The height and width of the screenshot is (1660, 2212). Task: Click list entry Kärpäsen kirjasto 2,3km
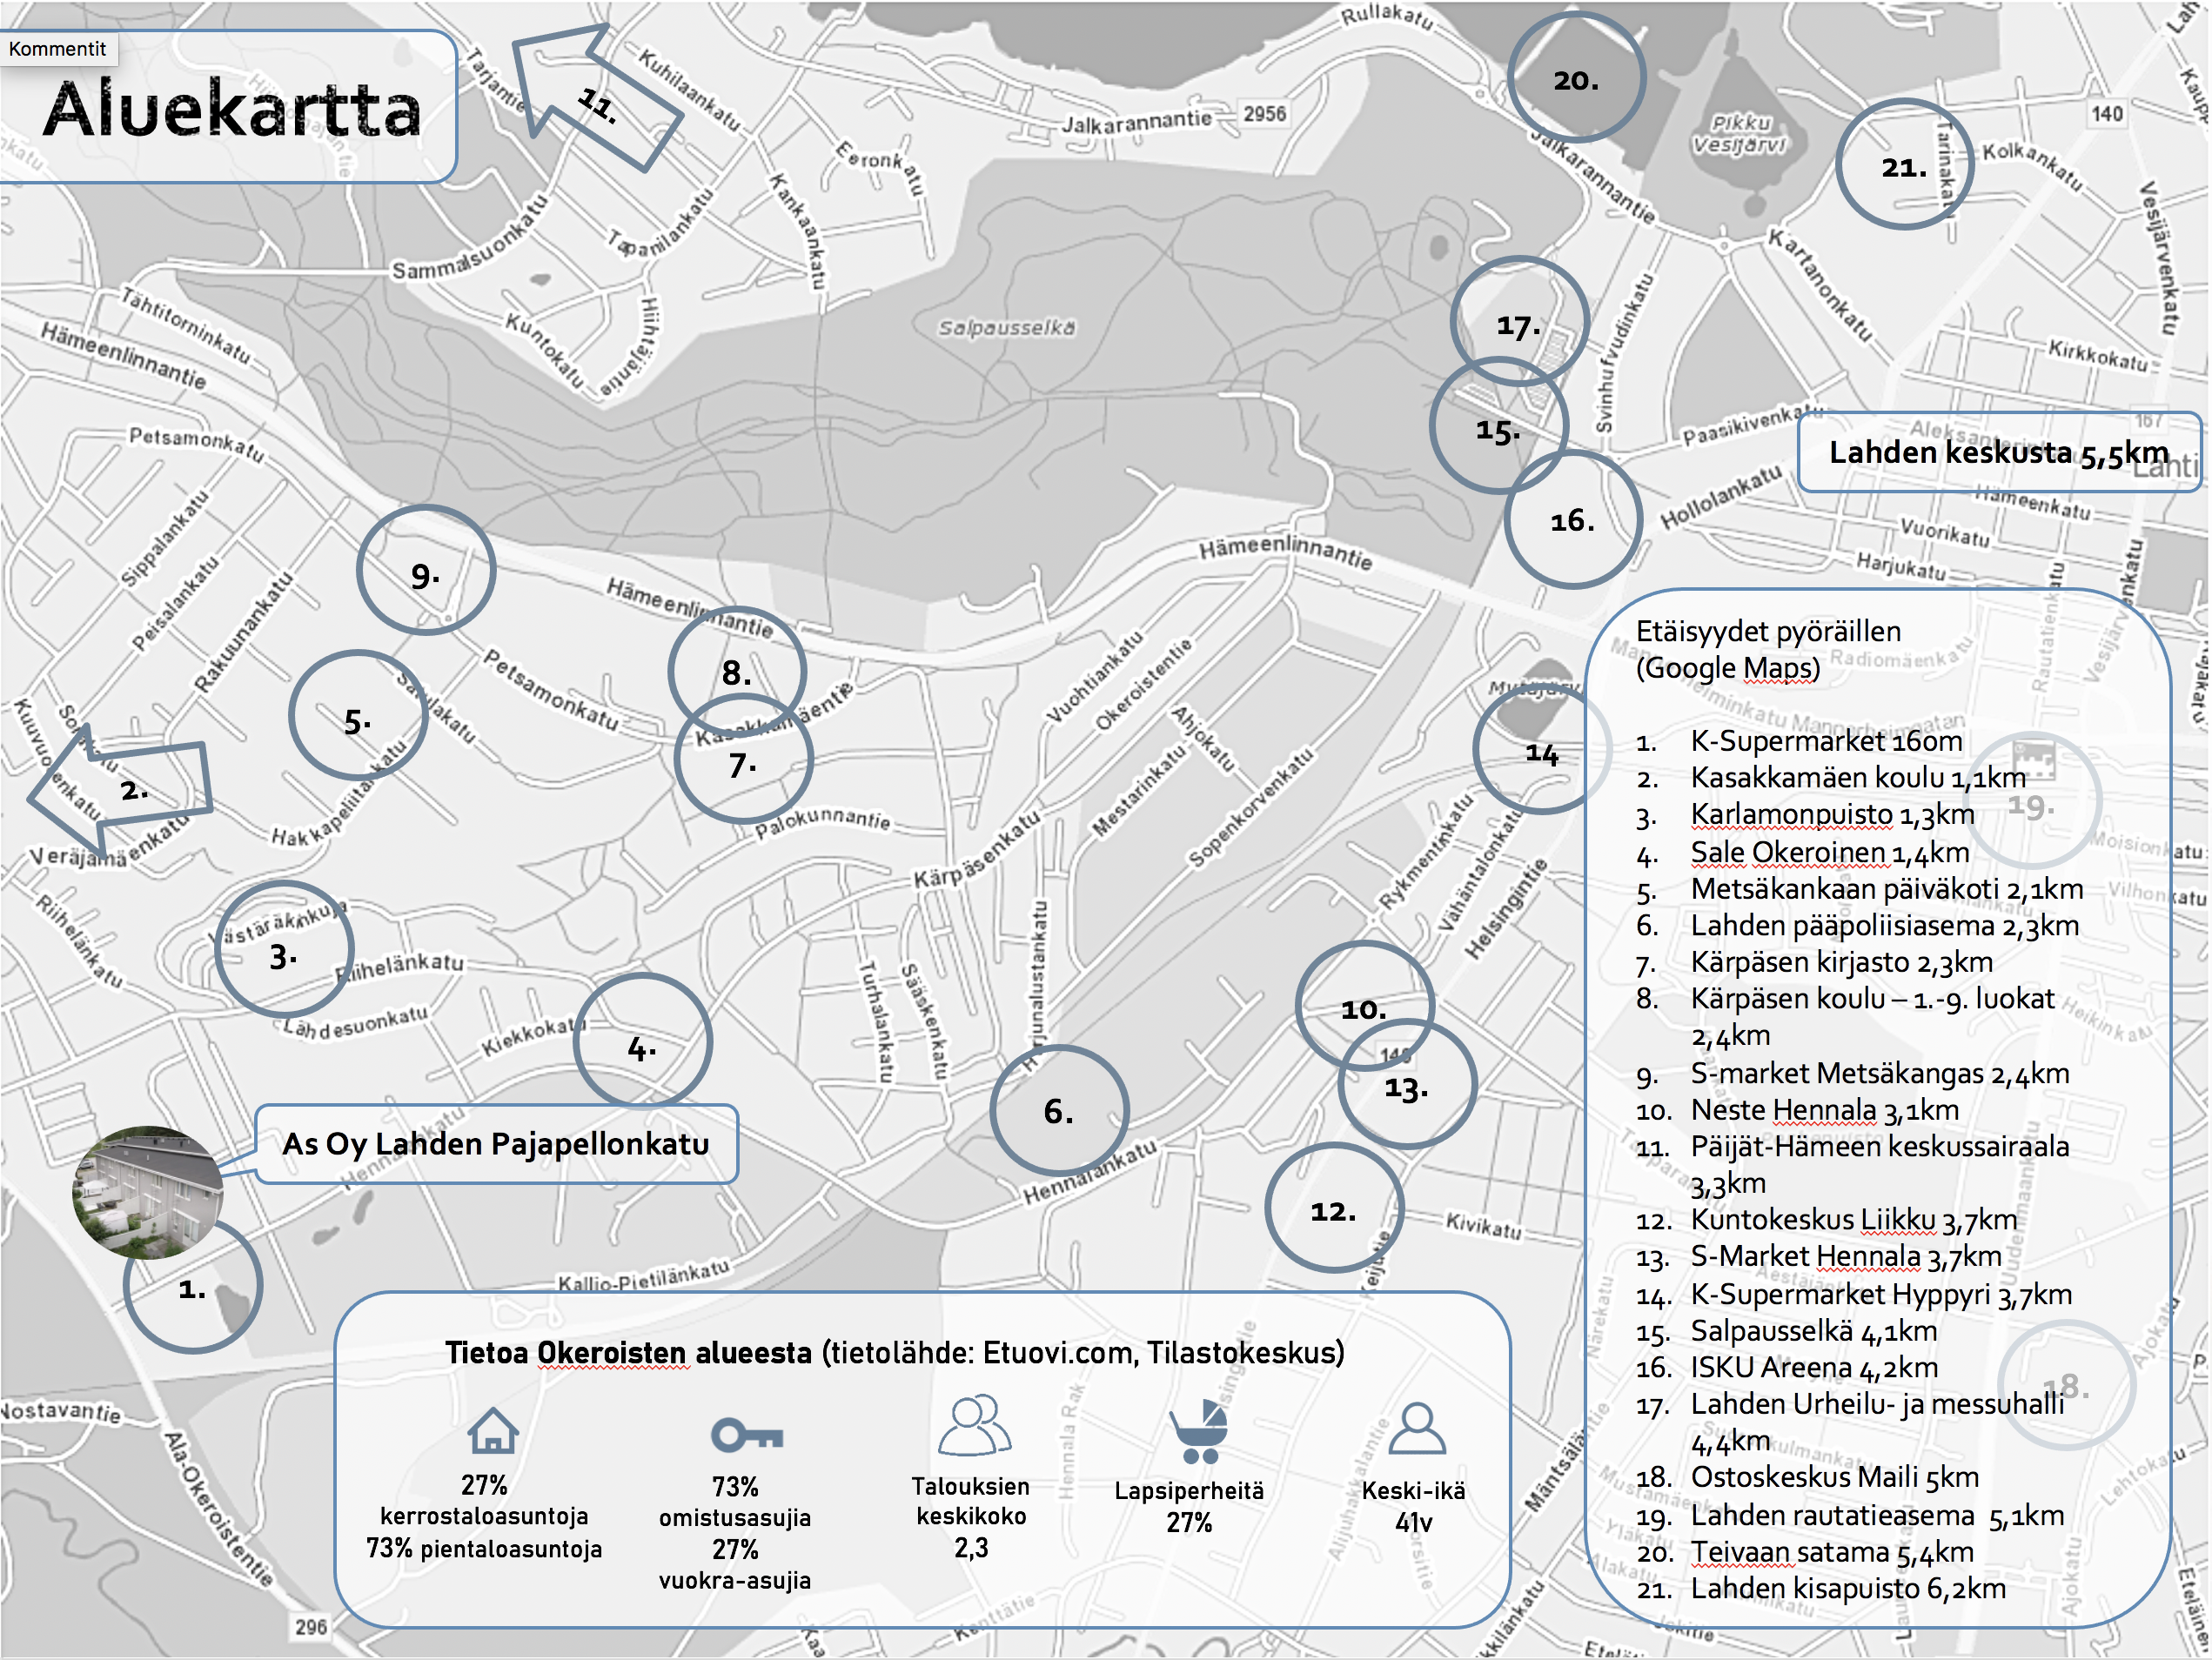1841,961
